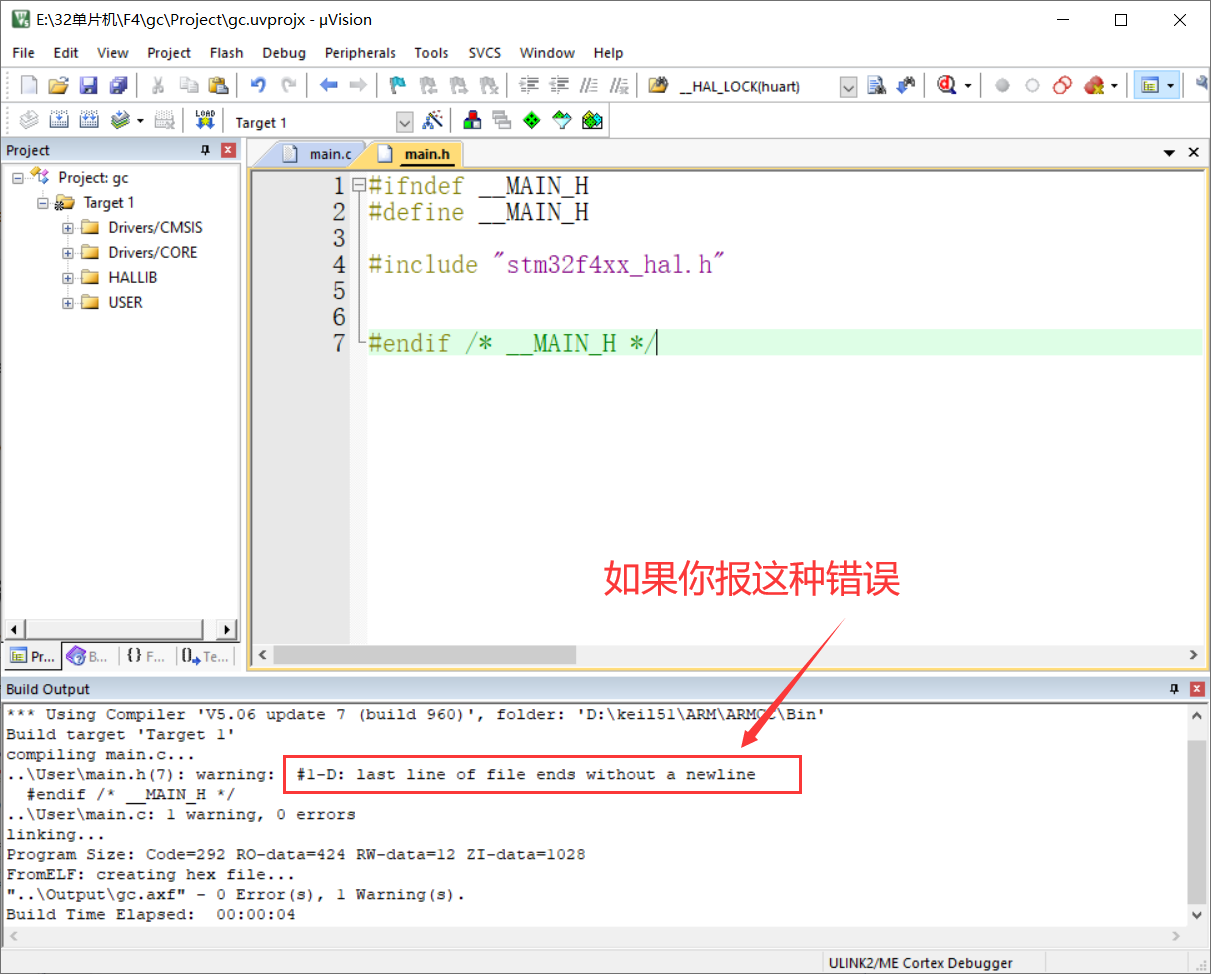
Task: Select the Rebuild all target files icon
Action: 89,120
